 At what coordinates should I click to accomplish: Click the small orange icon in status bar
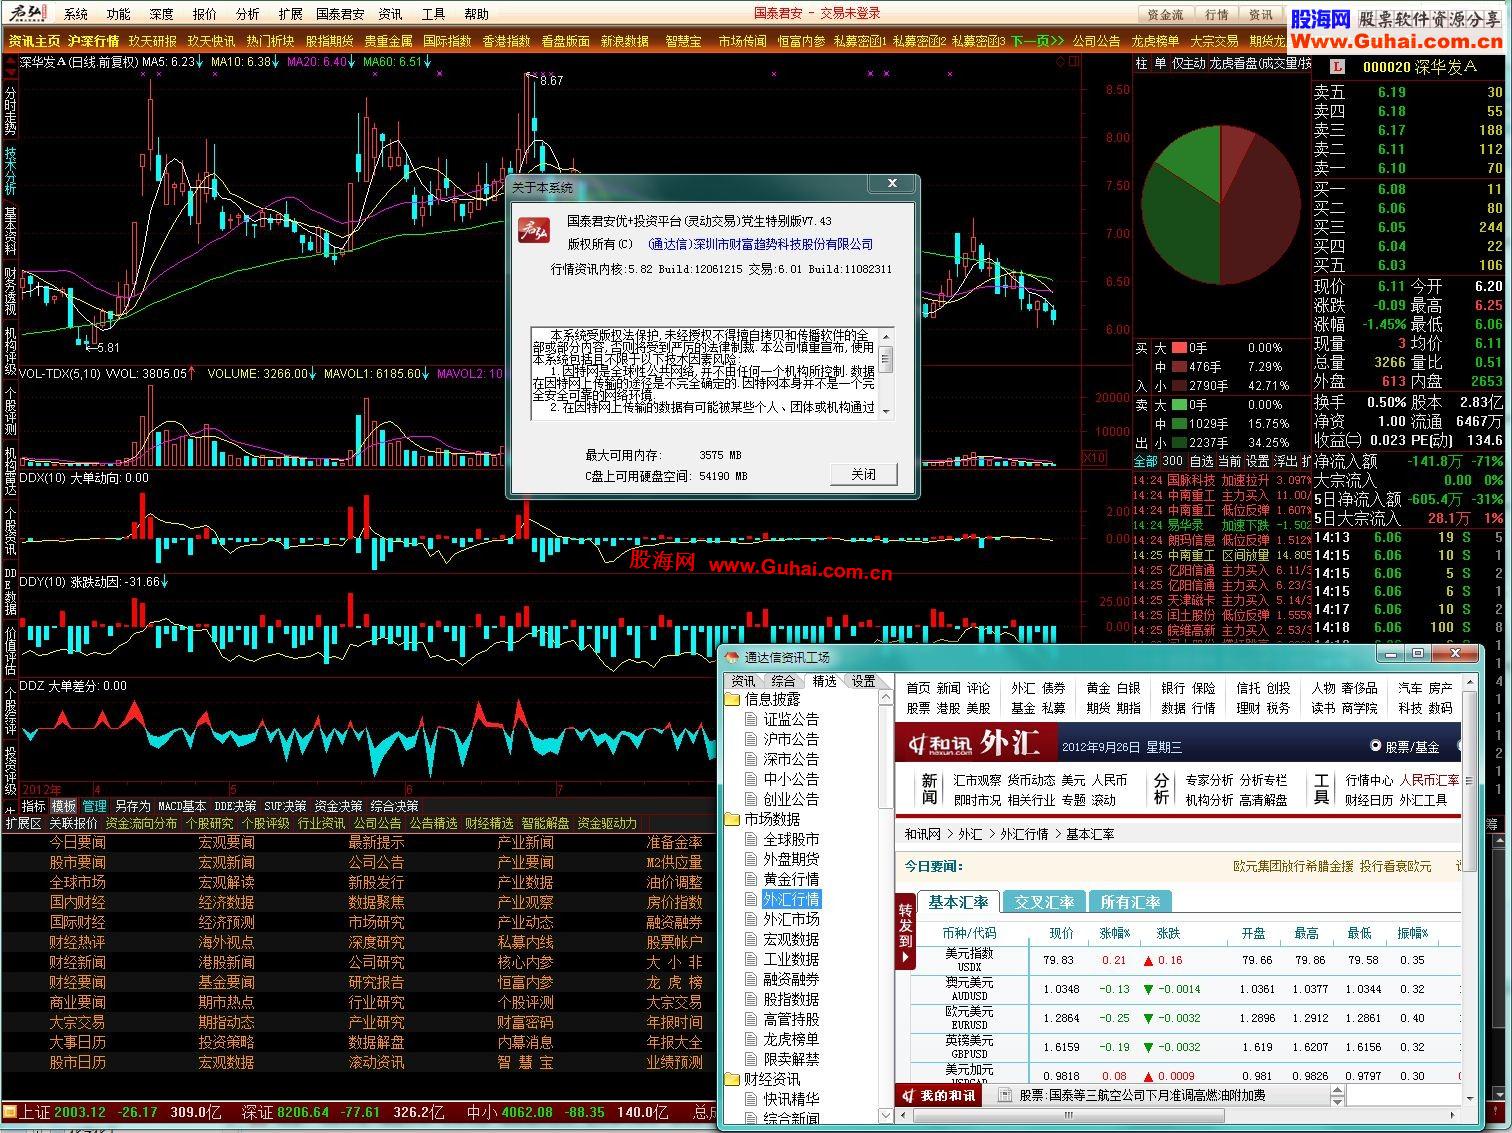click(10, 1112)
